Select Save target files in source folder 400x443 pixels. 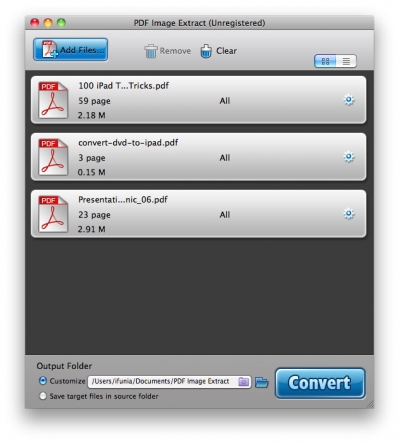43,396
